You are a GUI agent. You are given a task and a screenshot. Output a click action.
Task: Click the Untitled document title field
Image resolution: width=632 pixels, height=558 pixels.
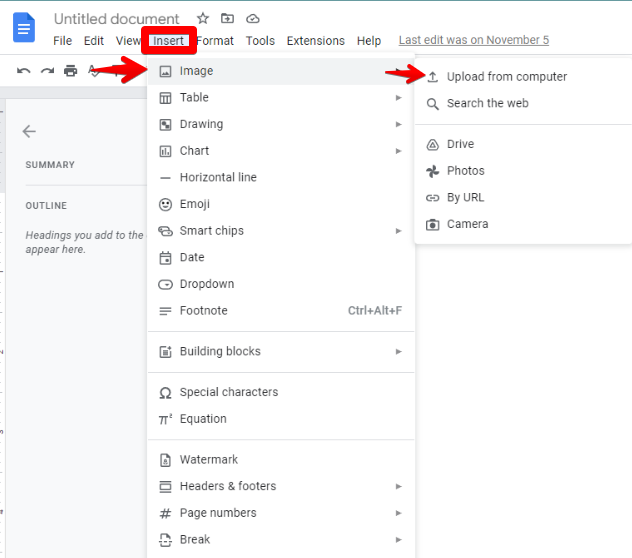117,19
